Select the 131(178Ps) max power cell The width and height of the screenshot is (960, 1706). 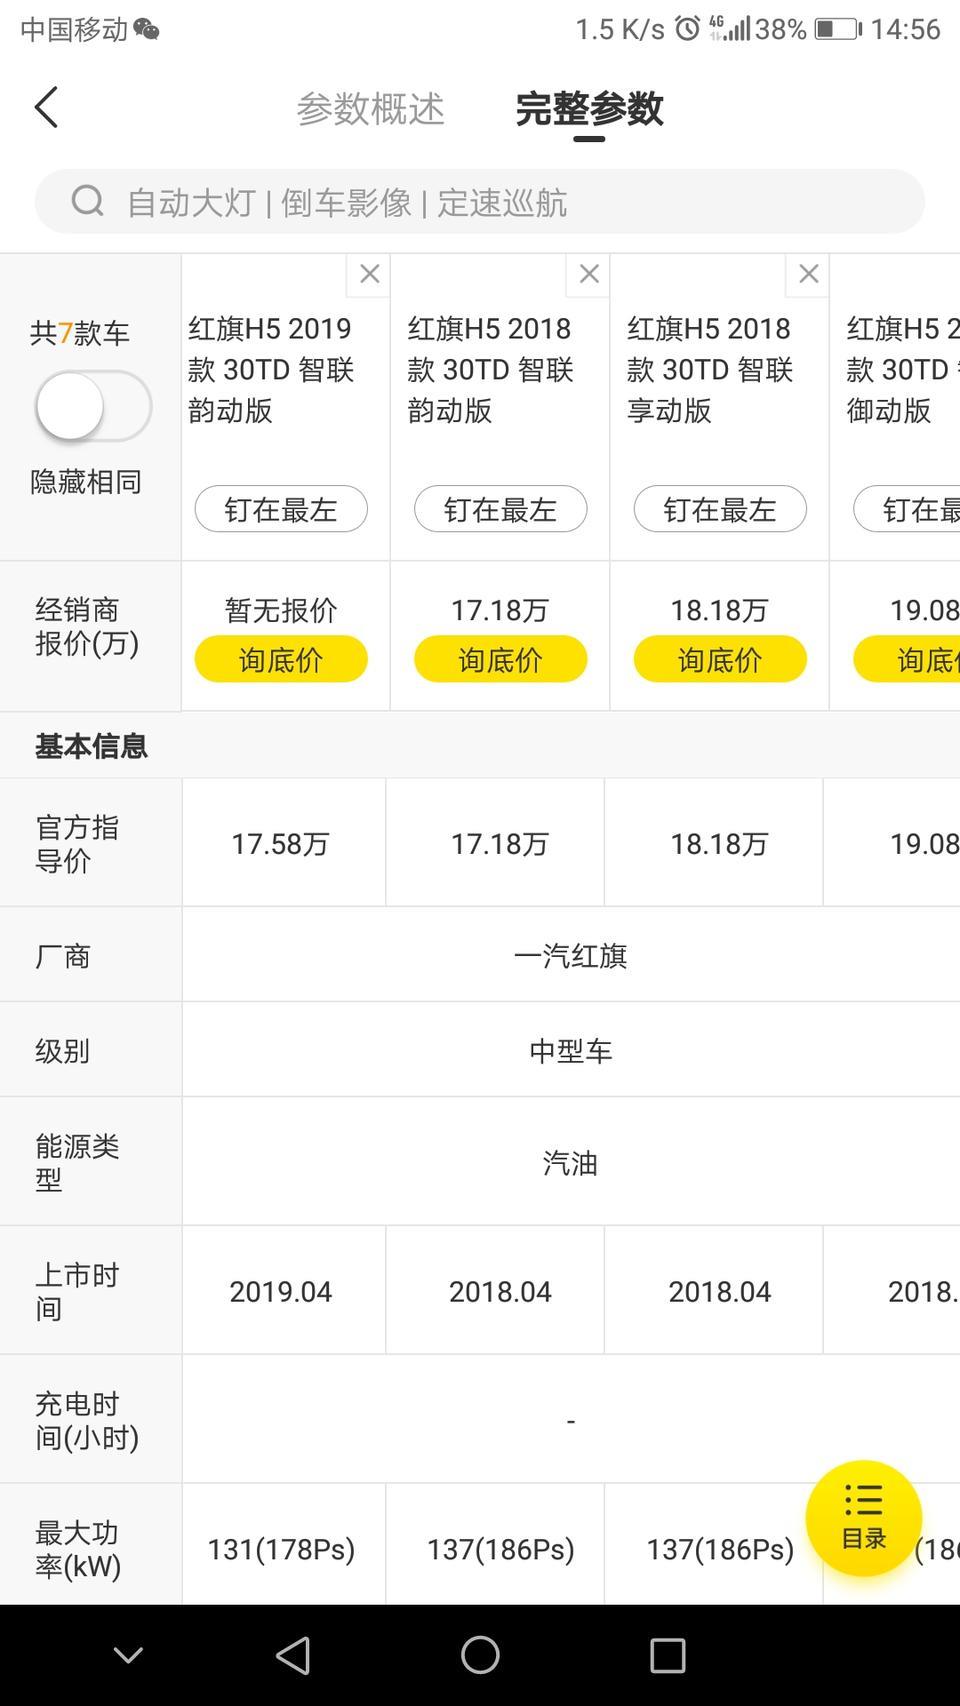click(x=283, y=1548)
